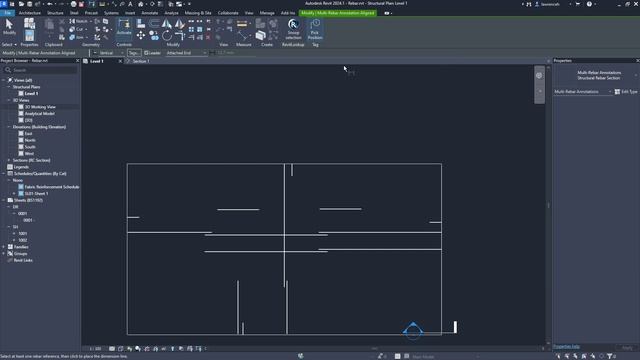Screen dimensions: 640x360
Task: Open the 3D Working View item
Action: click(40, 107)
